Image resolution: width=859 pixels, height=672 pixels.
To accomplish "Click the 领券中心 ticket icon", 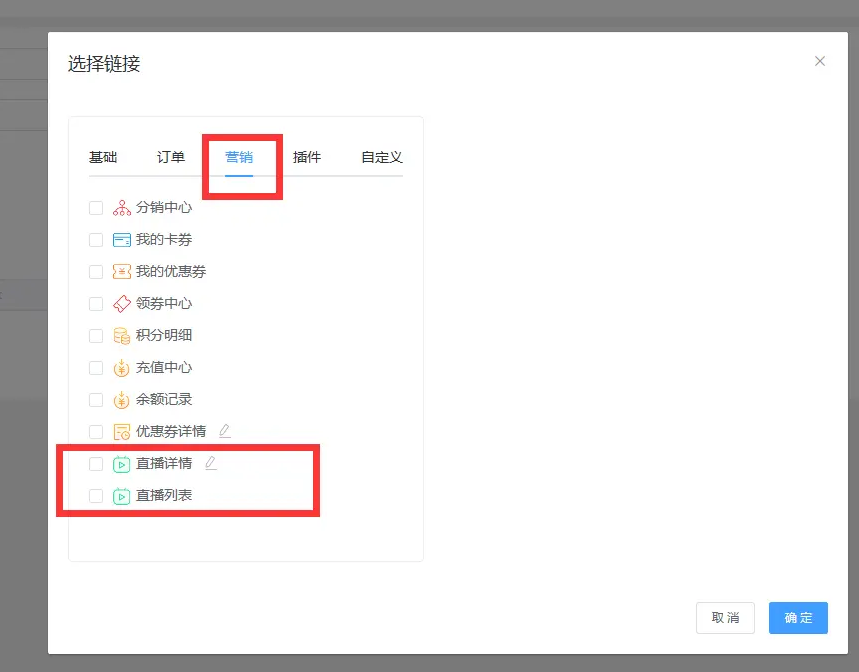I will [122, 304].
